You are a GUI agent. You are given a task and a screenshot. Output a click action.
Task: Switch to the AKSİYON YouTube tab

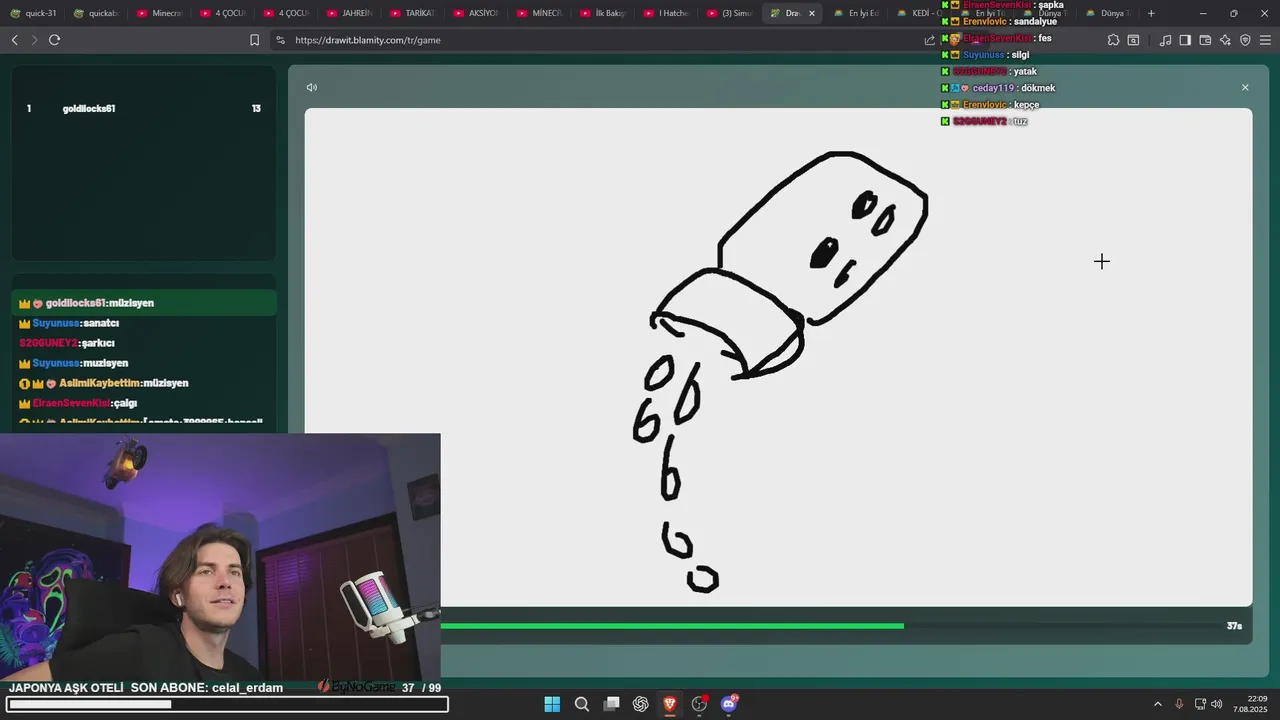(476, 13)
